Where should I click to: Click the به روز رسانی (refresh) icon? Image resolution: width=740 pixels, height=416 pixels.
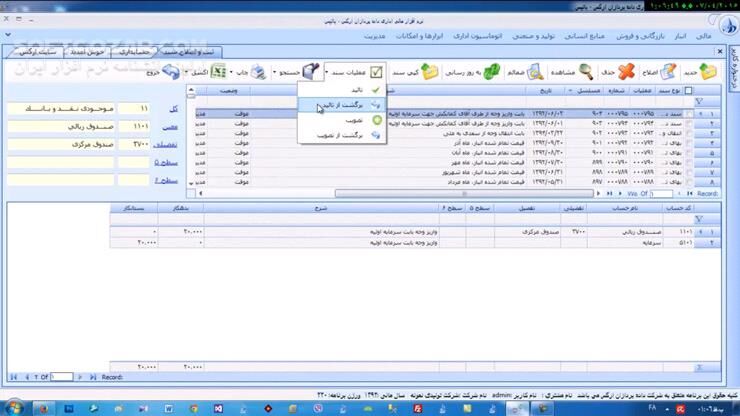[491, 72]
